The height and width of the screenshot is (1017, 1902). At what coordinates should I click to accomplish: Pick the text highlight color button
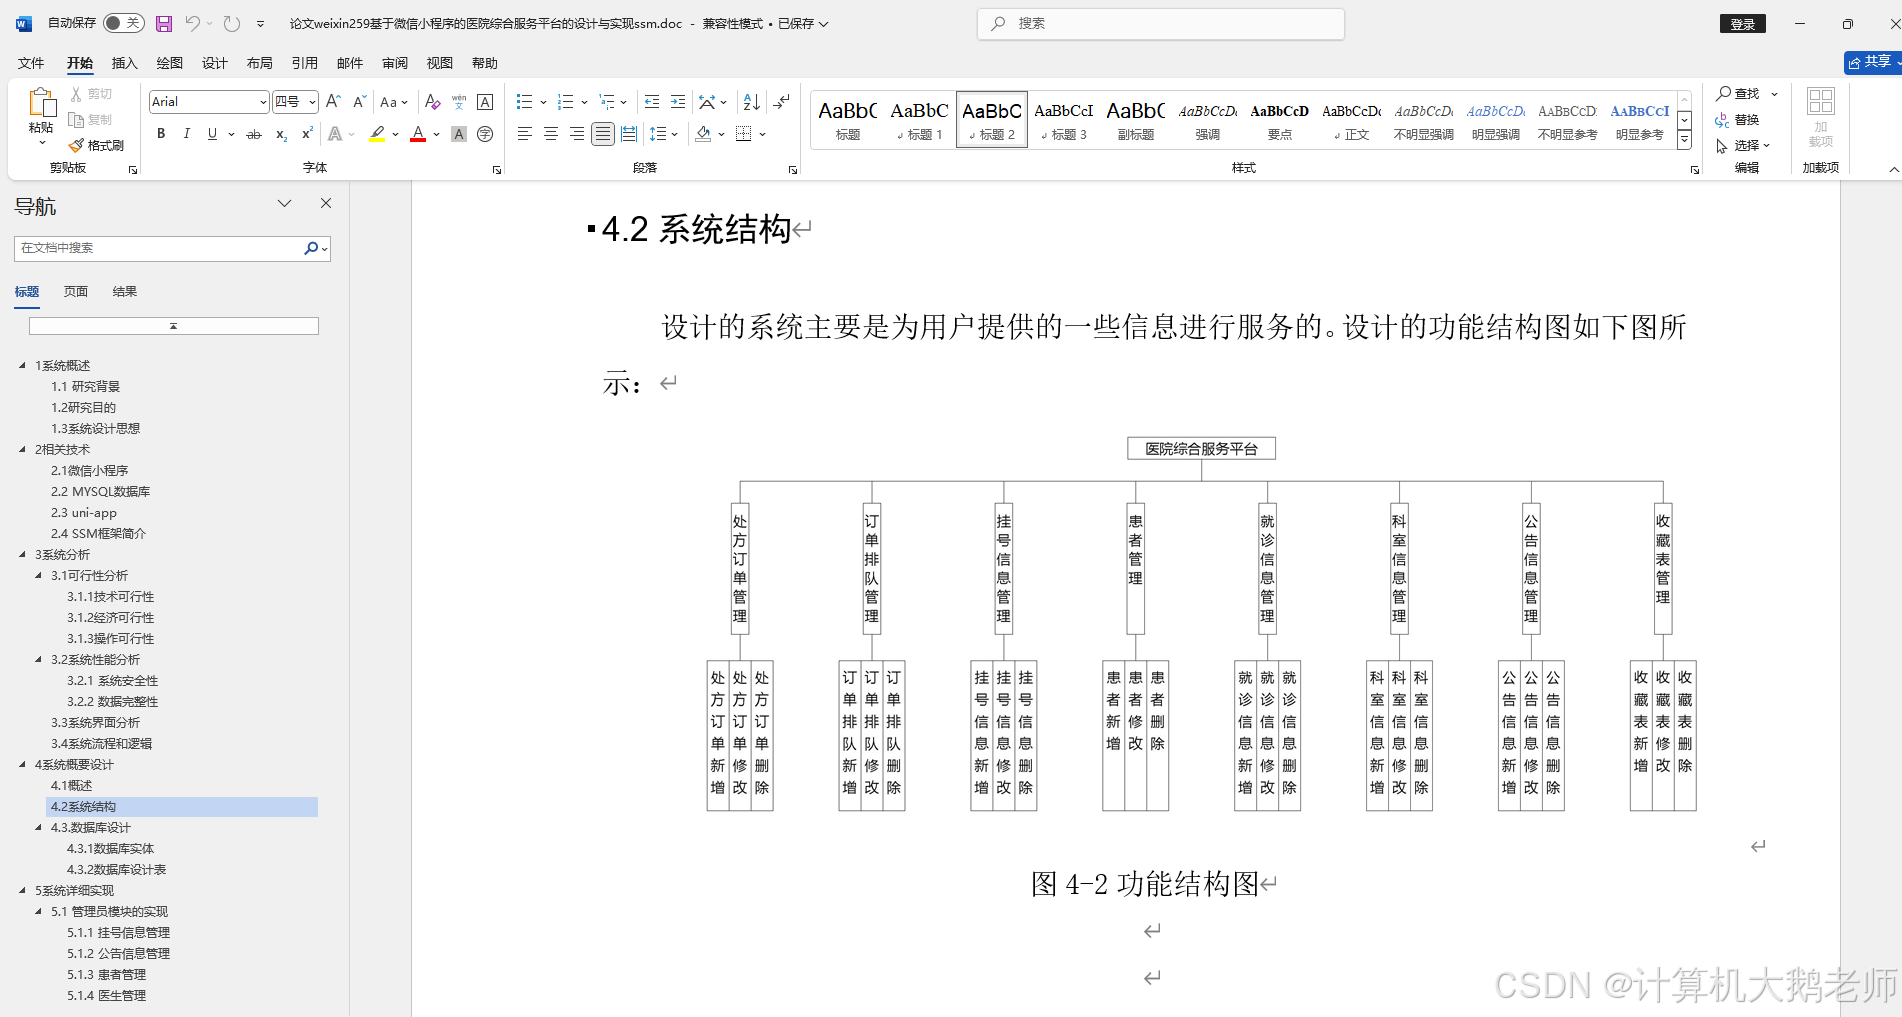coord(377,134)
